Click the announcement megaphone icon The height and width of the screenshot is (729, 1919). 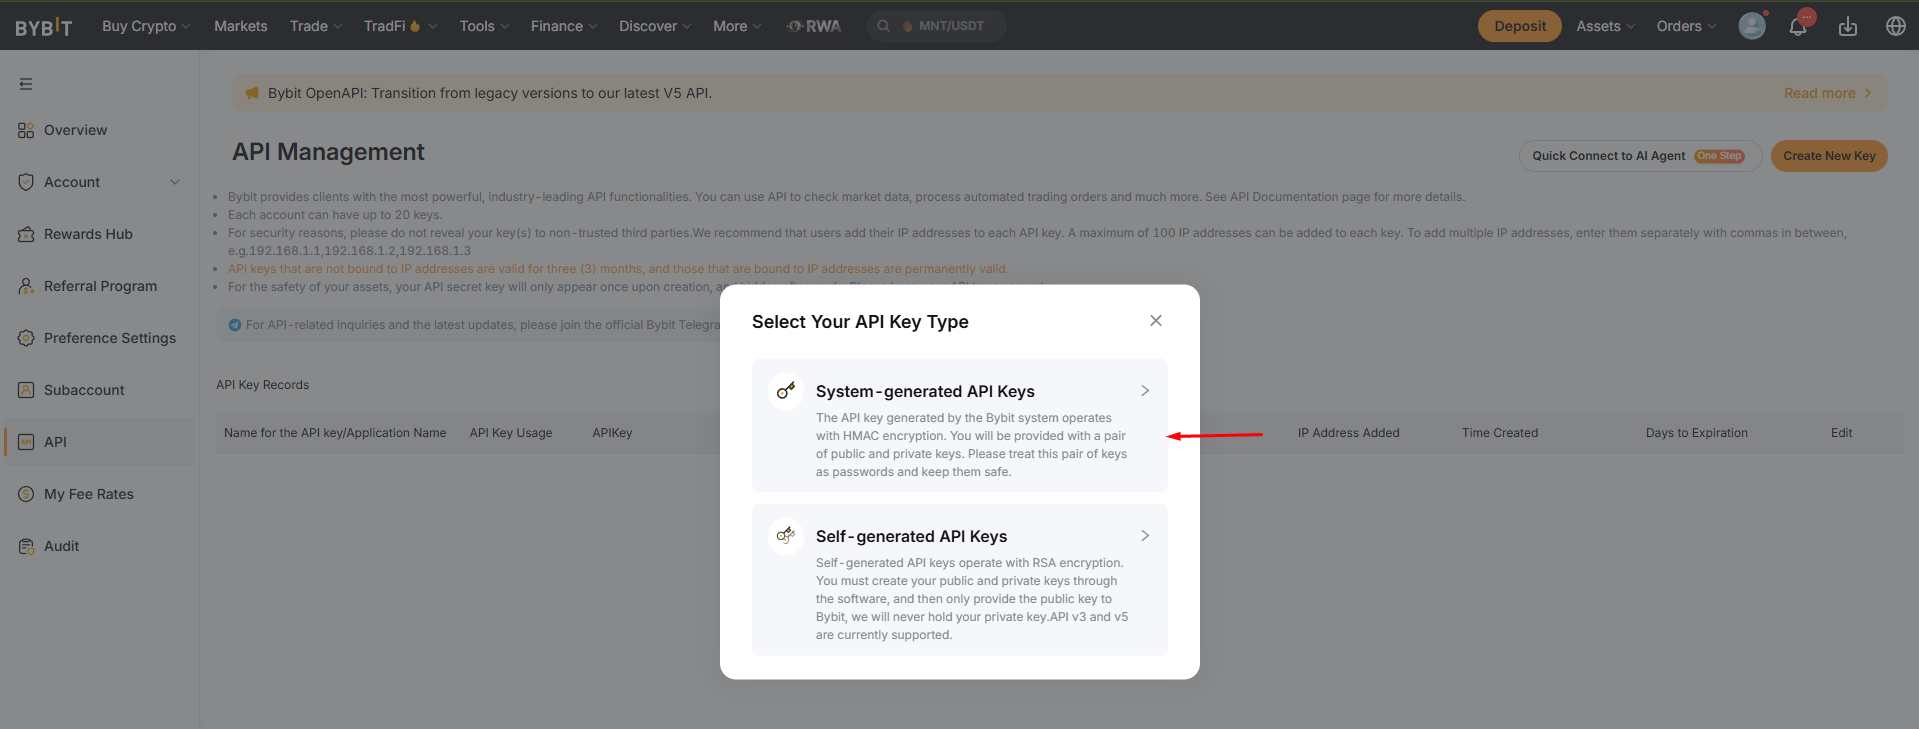(252, 93)
